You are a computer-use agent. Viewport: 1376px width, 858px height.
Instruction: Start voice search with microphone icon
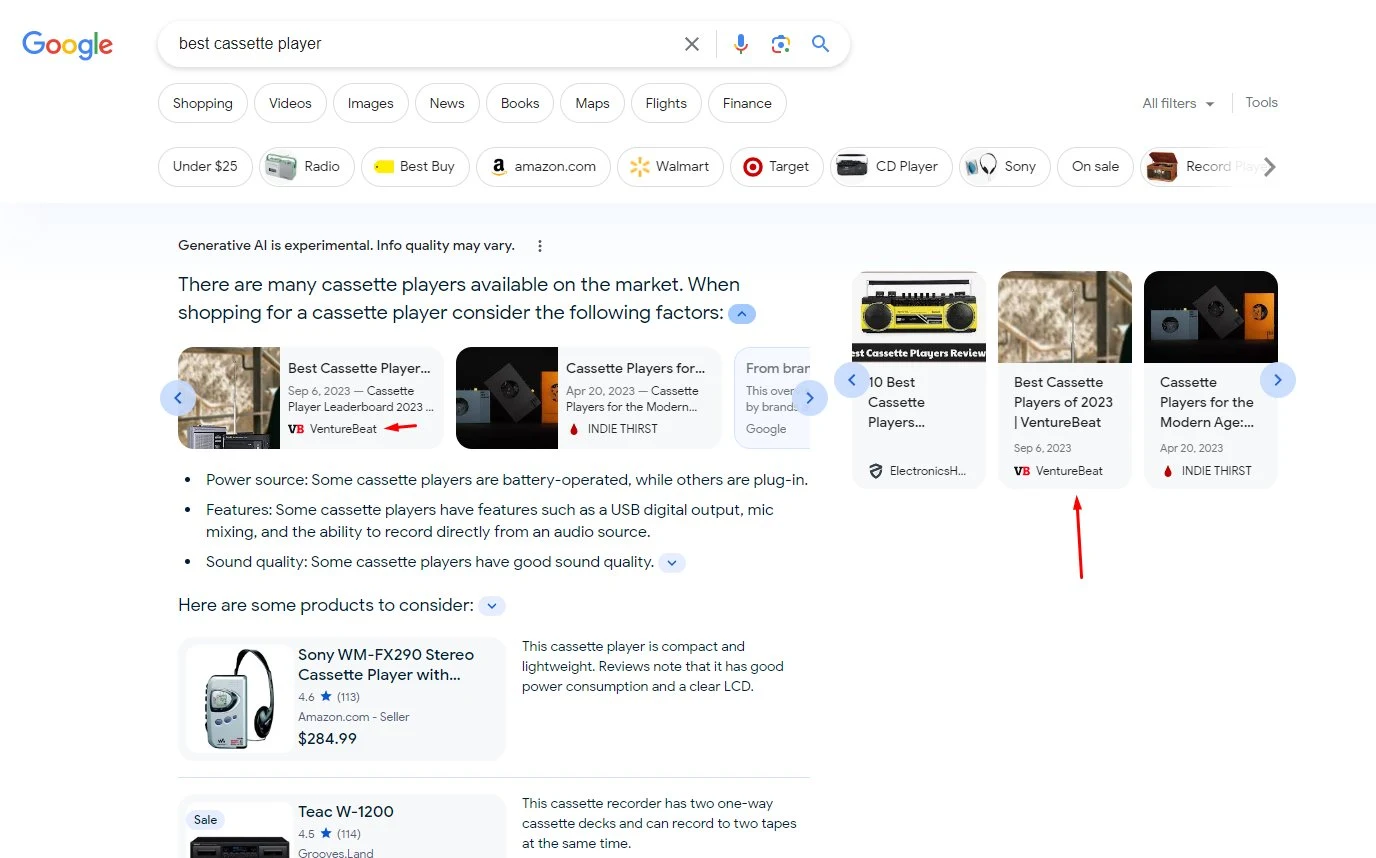click(741, 44)
